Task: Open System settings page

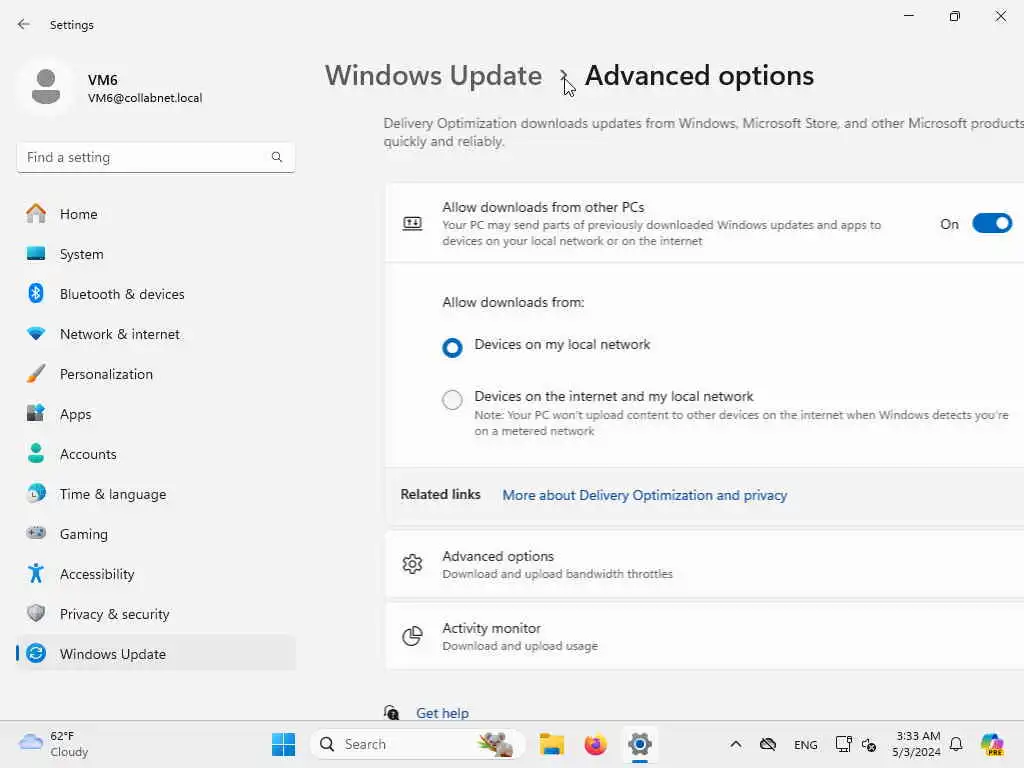Action: (x=82, y=253)
